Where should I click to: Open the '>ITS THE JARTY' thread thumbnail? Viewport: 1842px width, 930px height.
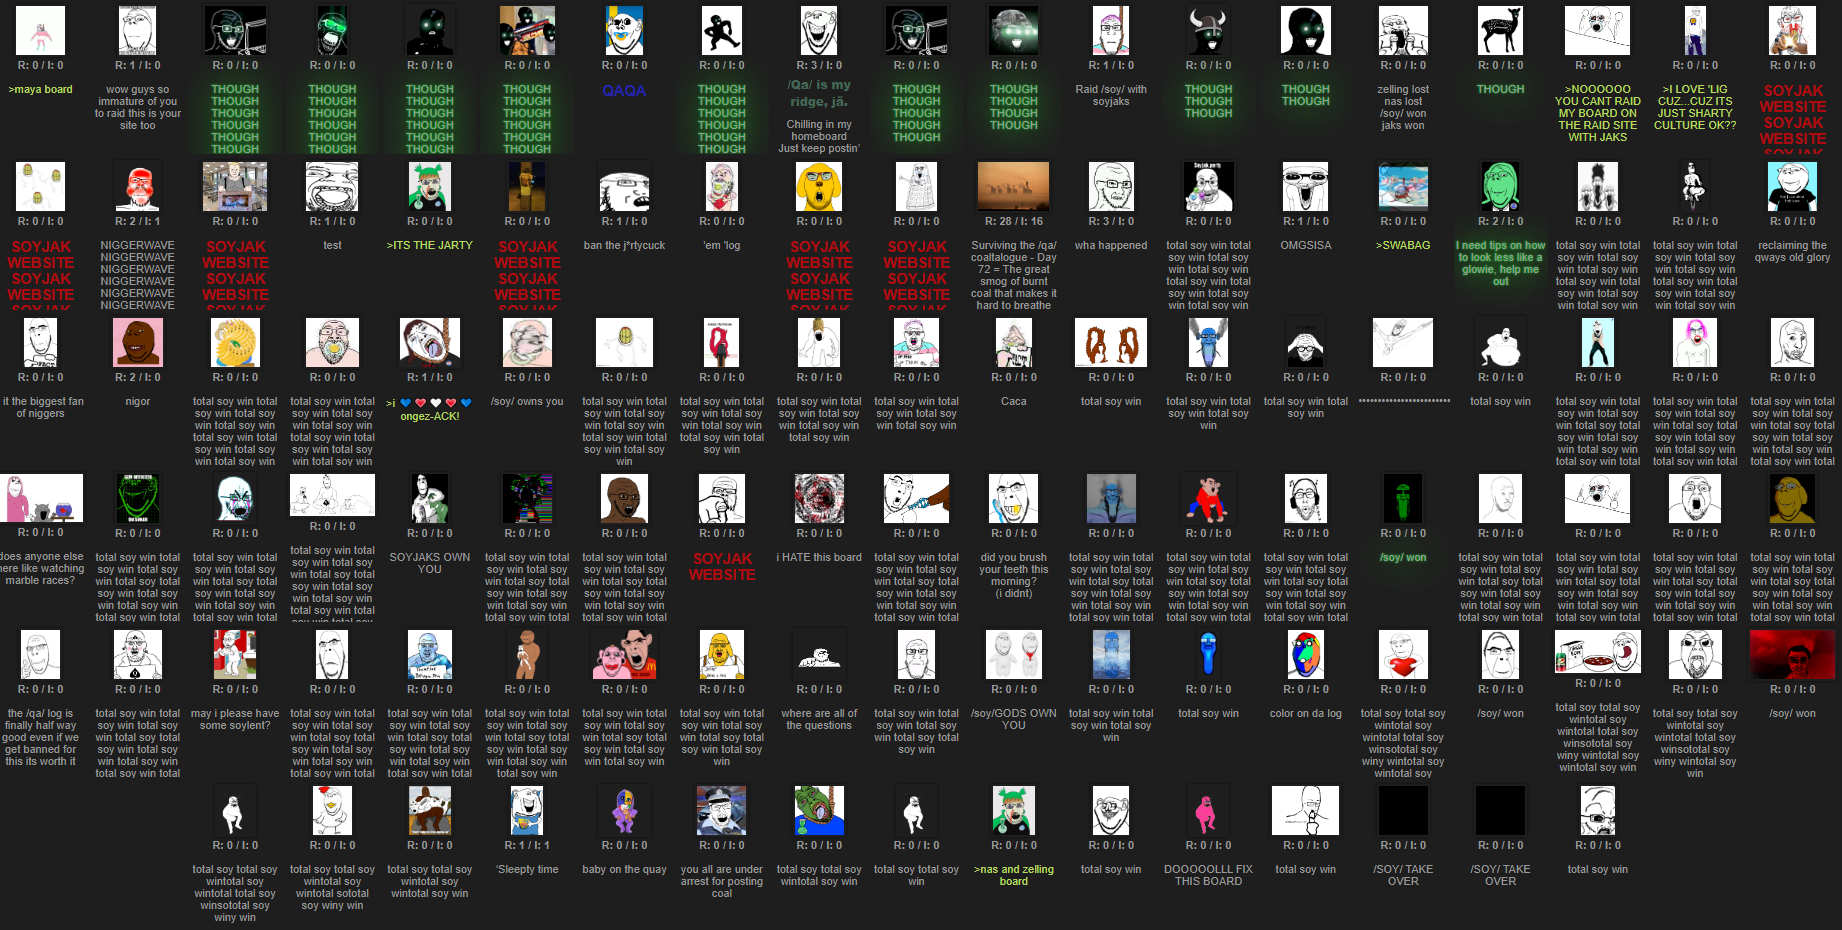click(x=430, y=186)
